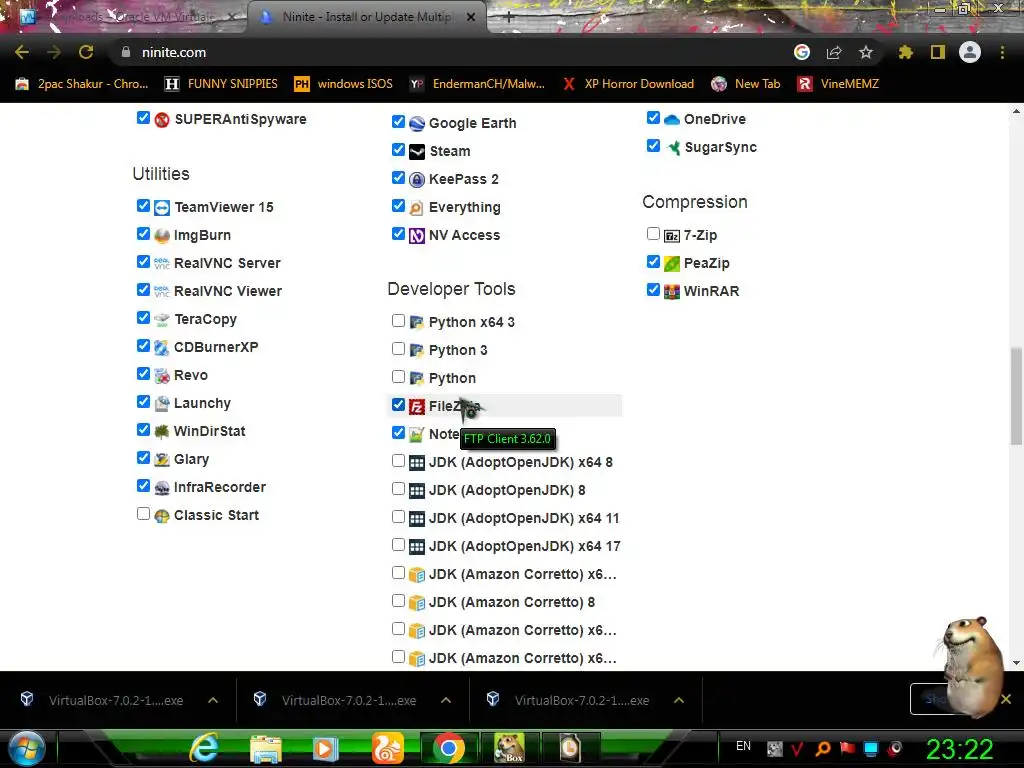Expand second VirtualBox download options arrow

[x=446, y=700]
